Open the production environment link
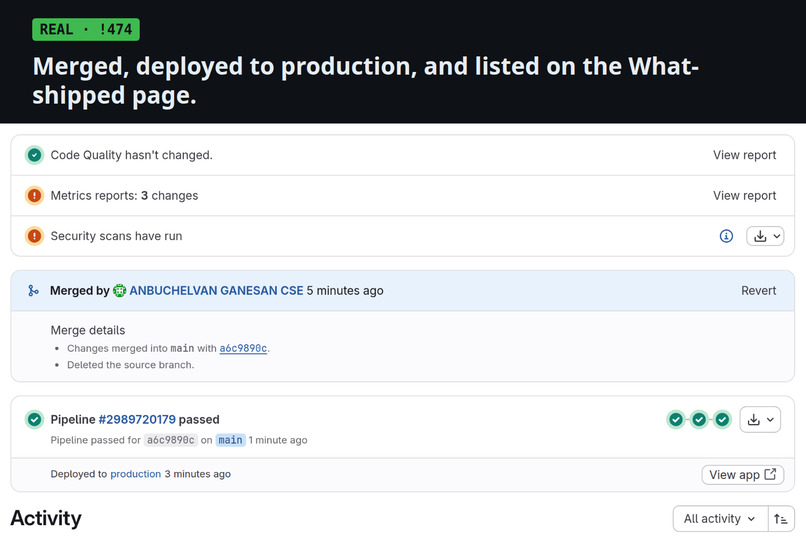Image resolution: width=806 pixels, height=537 pixels. [136, 474]
